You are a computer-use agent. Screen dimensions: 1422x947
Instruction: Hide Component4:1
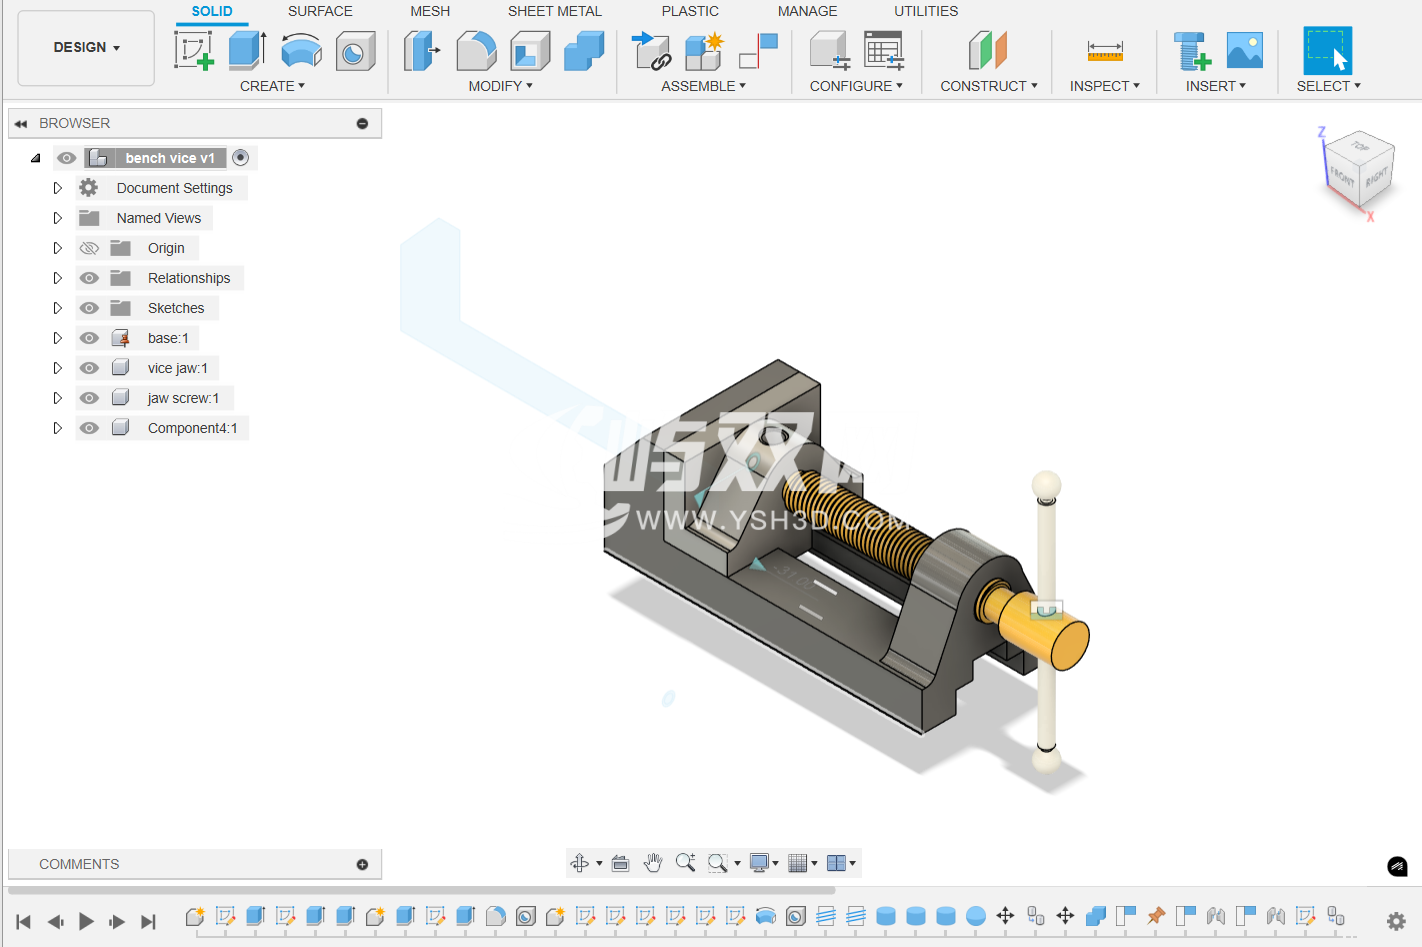(89, 428)
